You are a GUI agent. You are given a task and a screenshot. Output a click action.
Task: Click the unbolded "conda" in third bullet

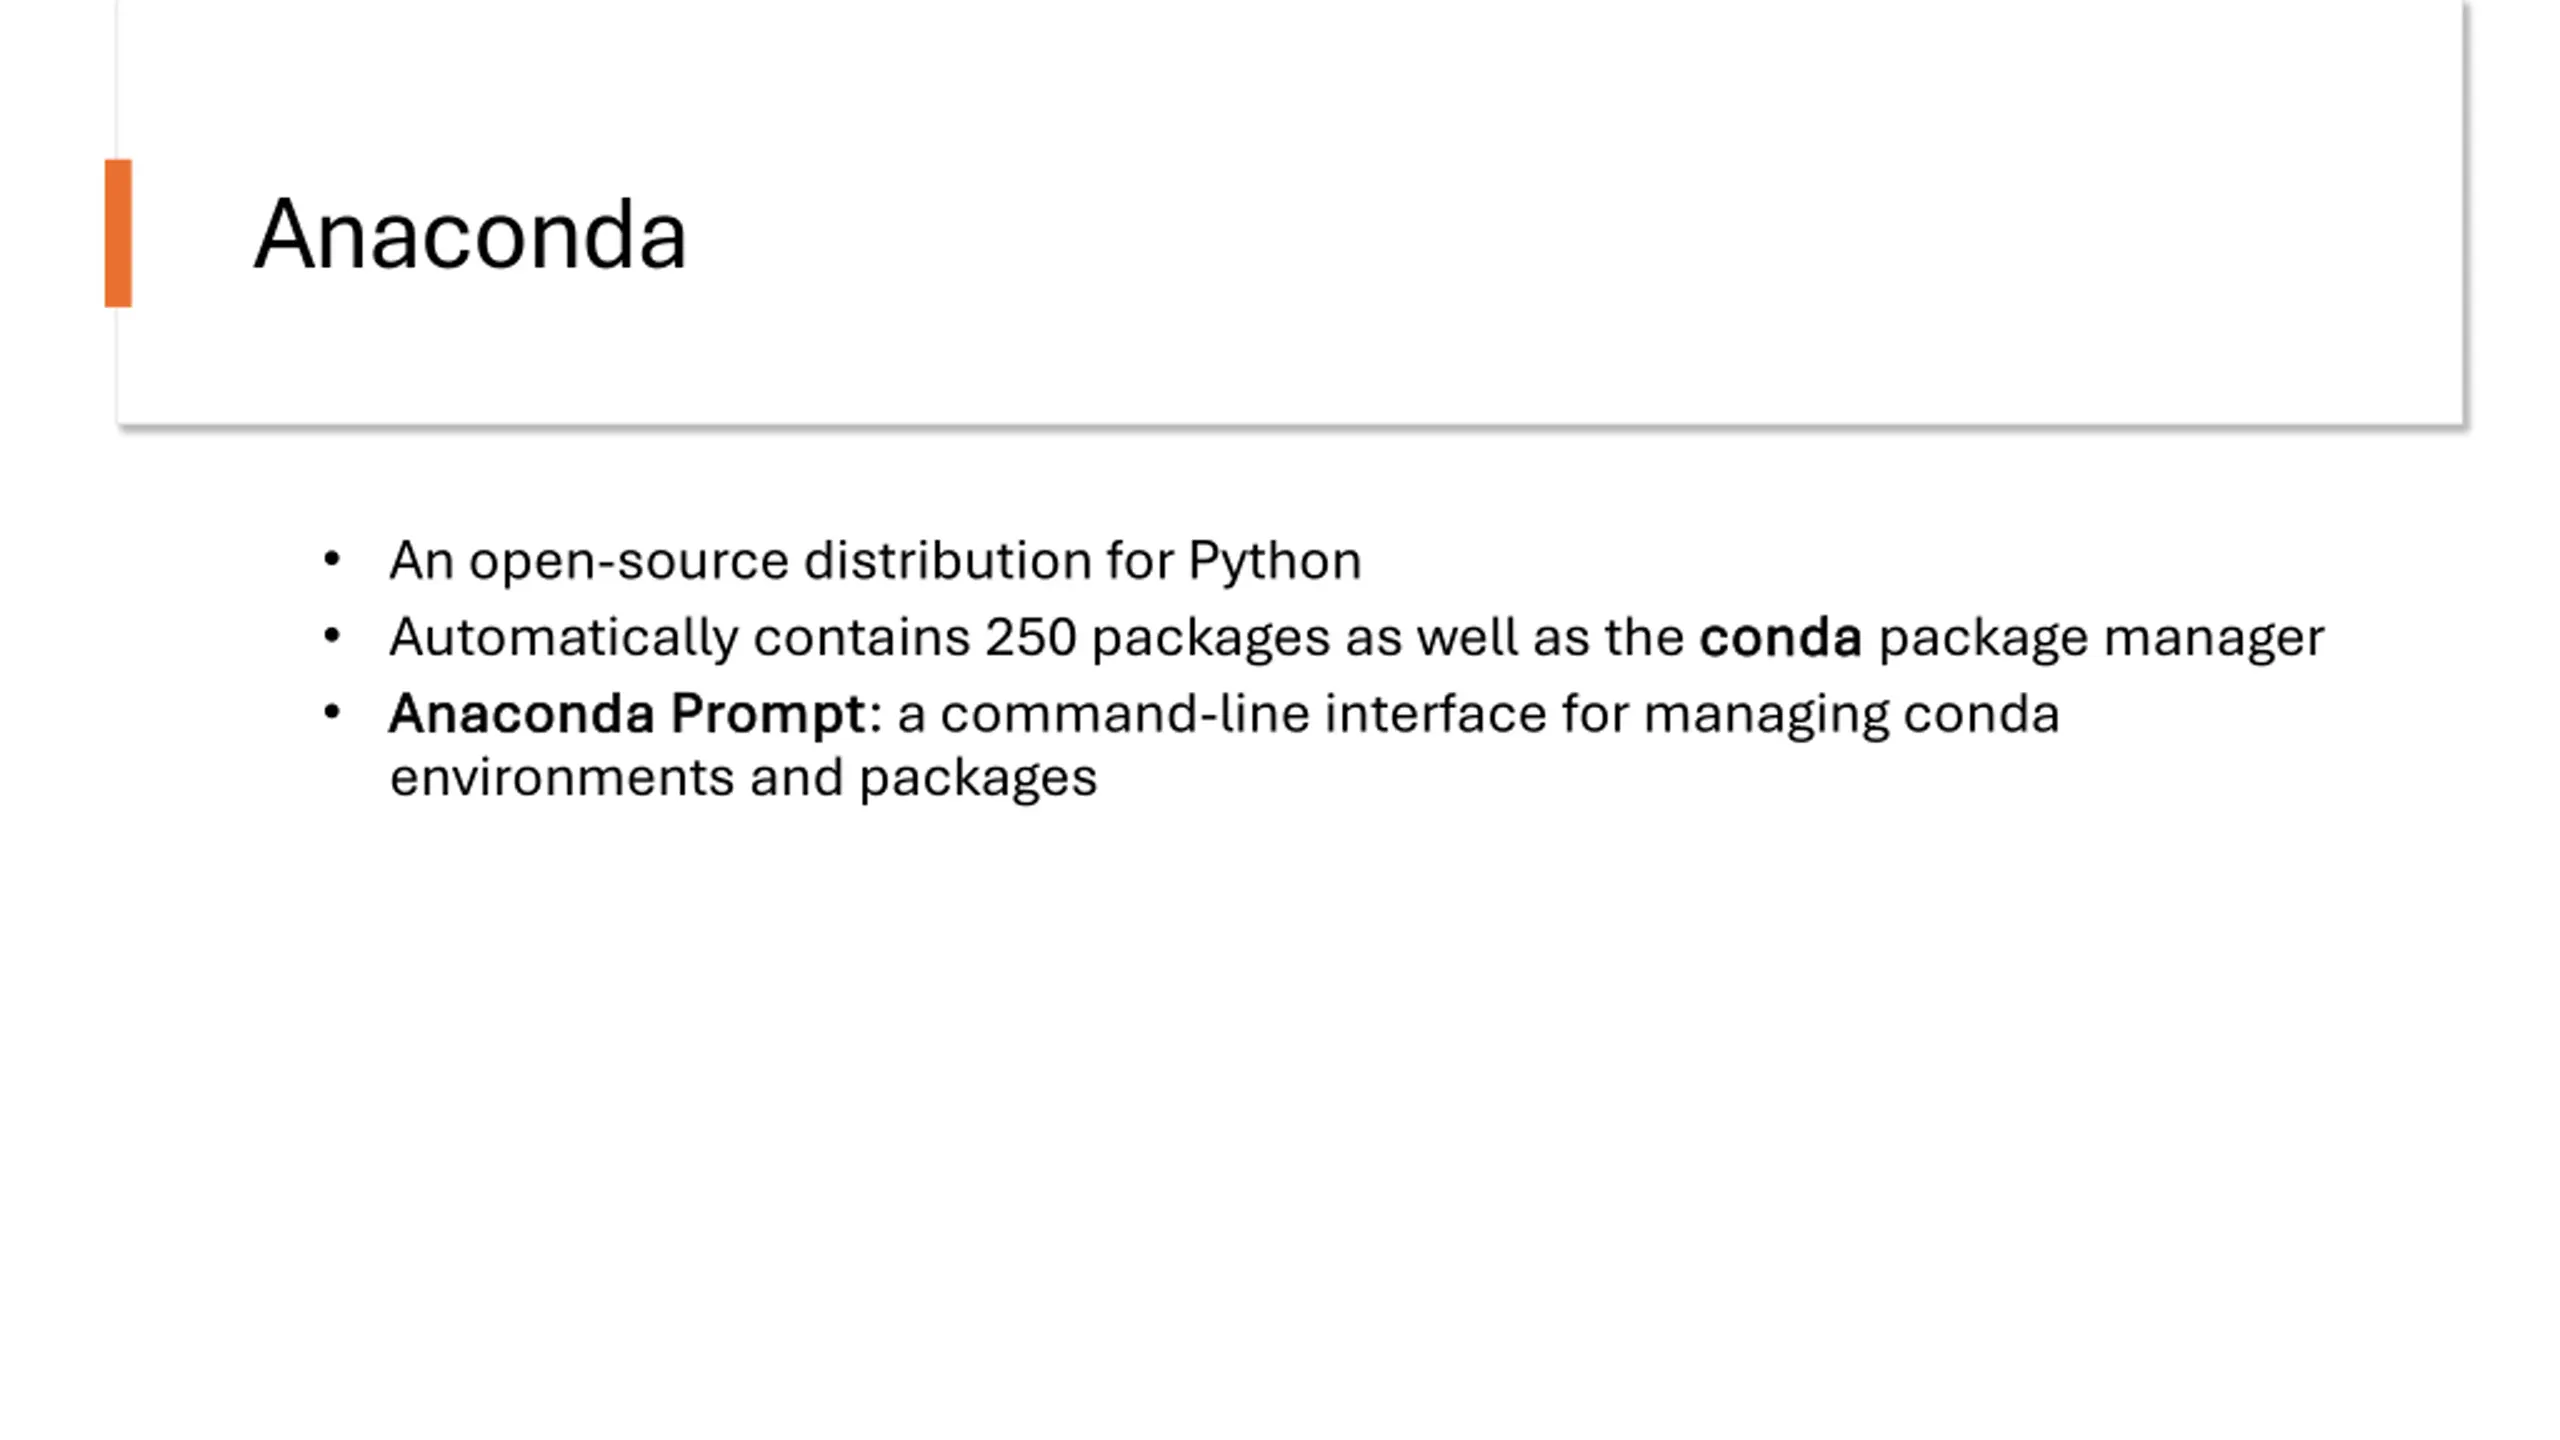tap(1981, 714)
